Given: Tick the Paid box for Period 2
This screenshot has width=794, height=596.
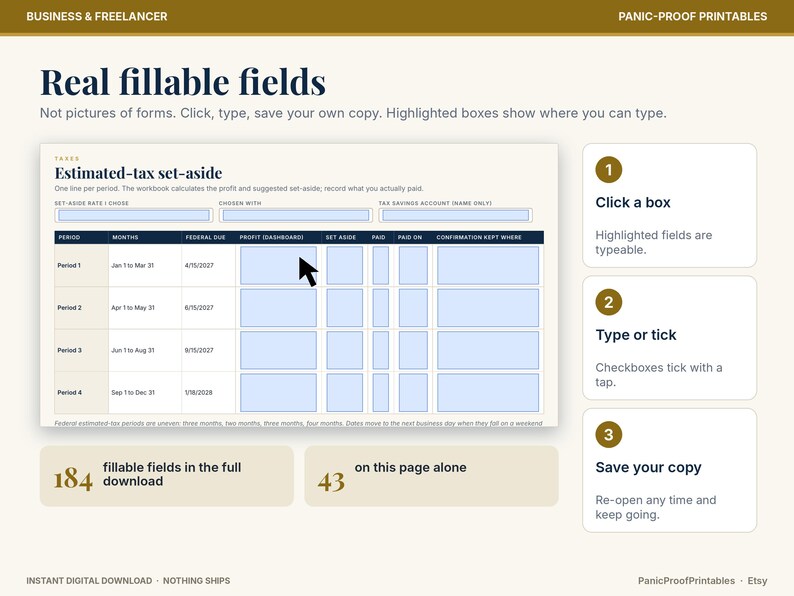Looking at the screenshot, I should pos(380,308).
